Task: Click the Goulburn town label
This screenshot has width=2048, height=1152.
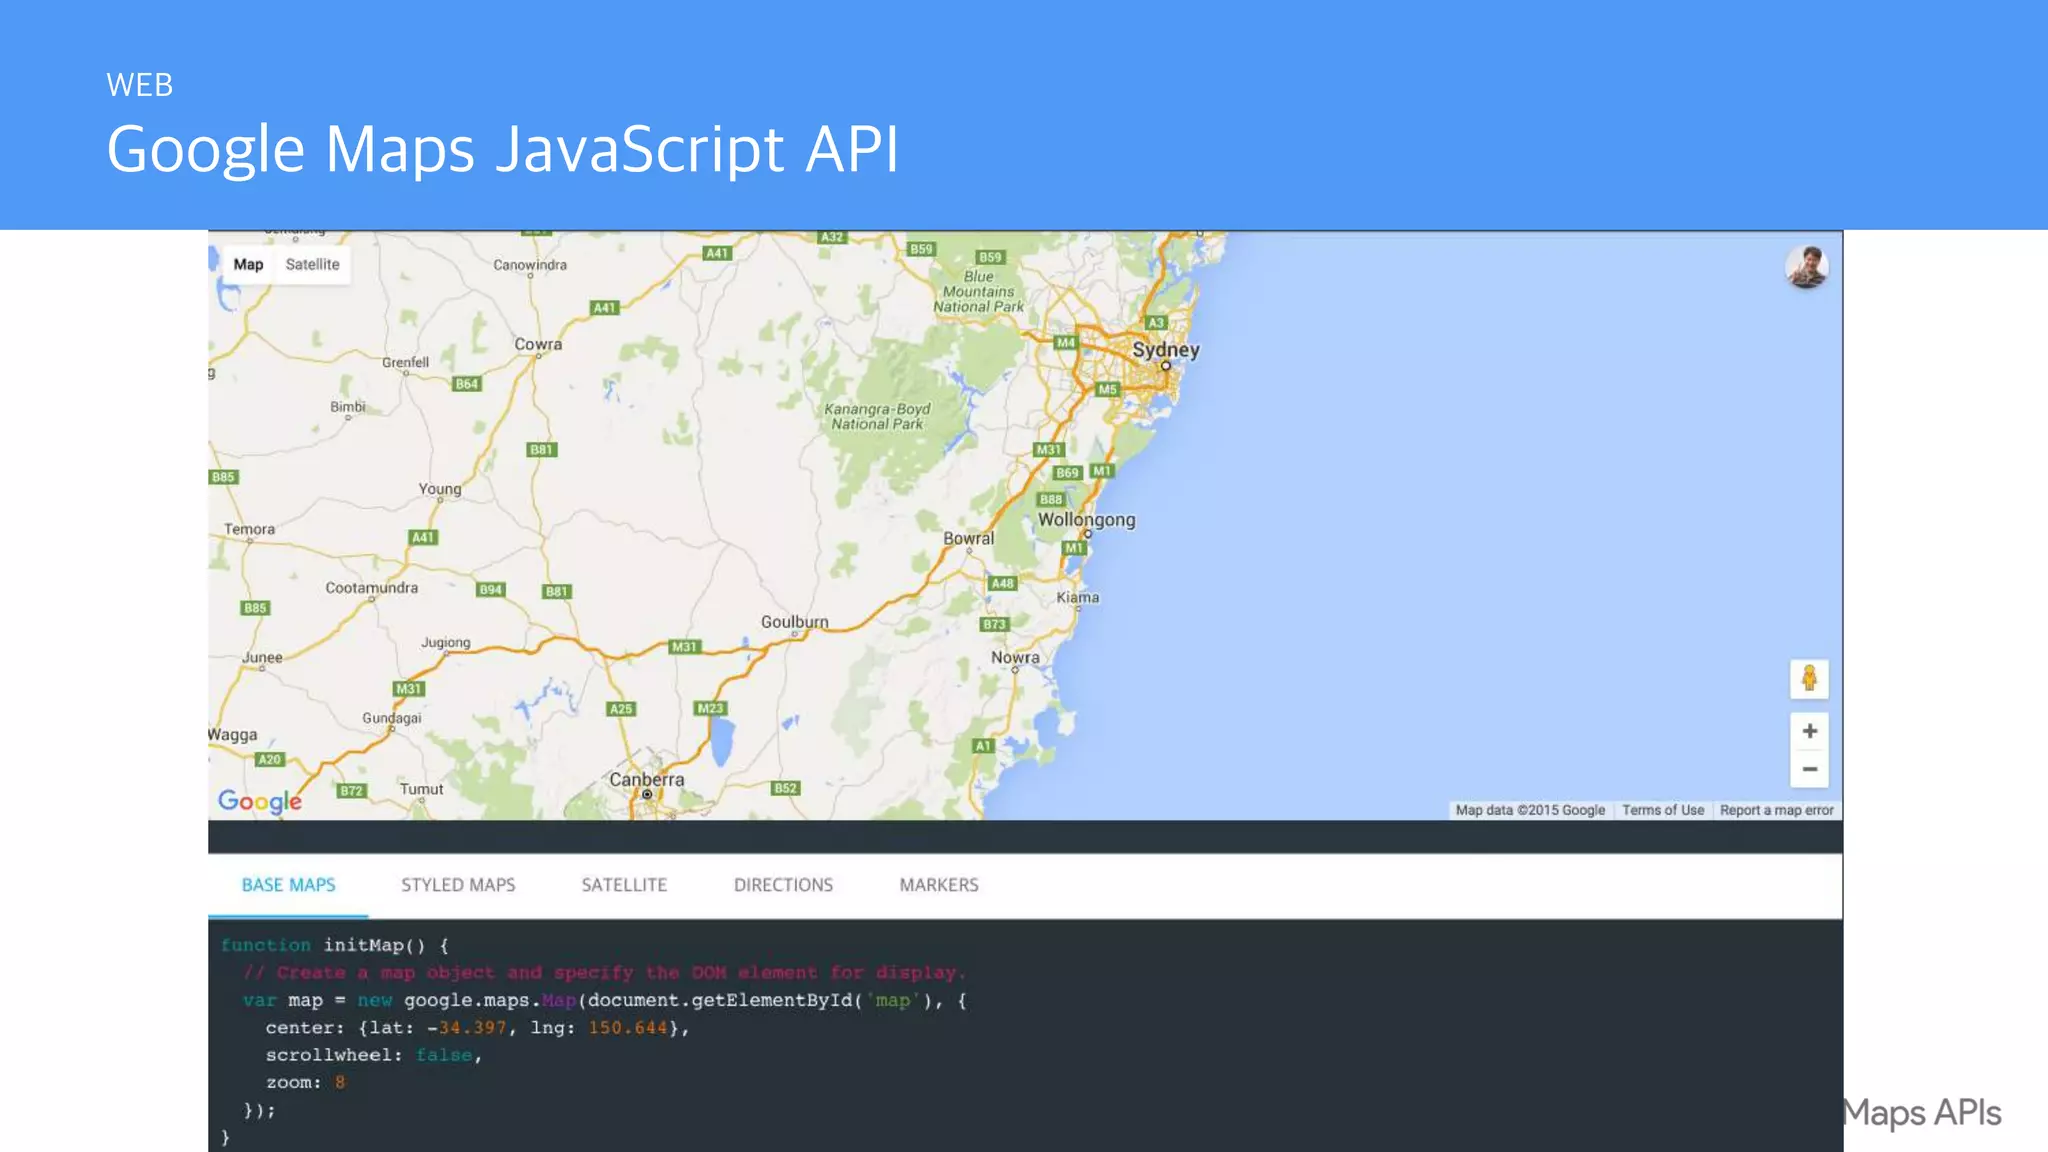Action: pyautogui.click(x=795, y=622)
